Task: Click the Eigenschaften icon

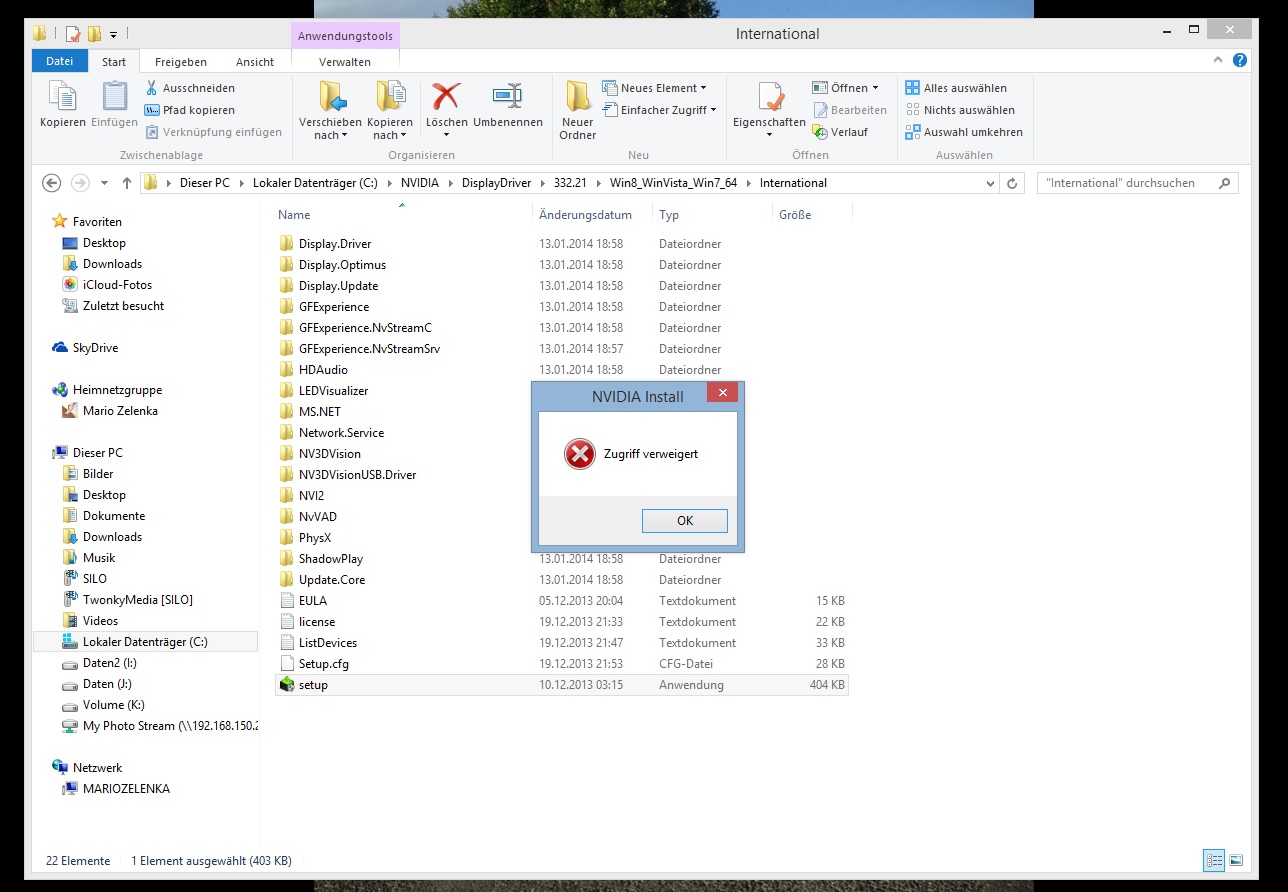Action: coord(769,98)
